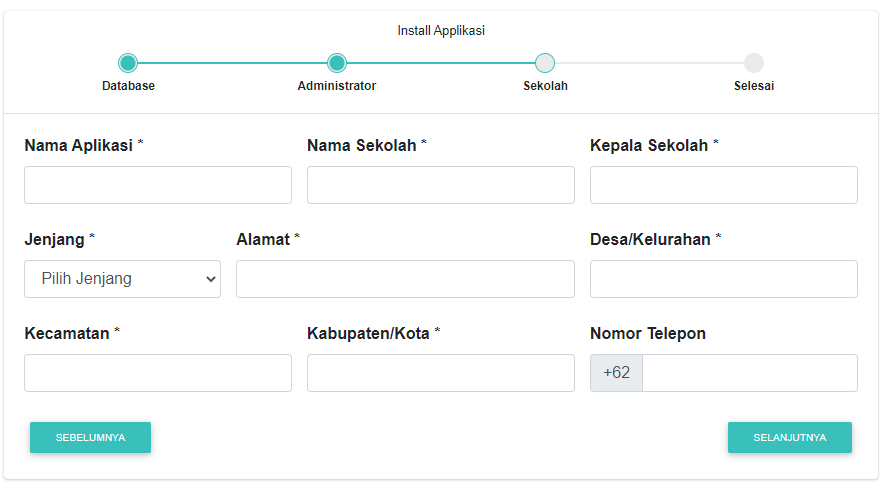
Task: Select the Sekolah step circle
Action: (x=545, y=63)
